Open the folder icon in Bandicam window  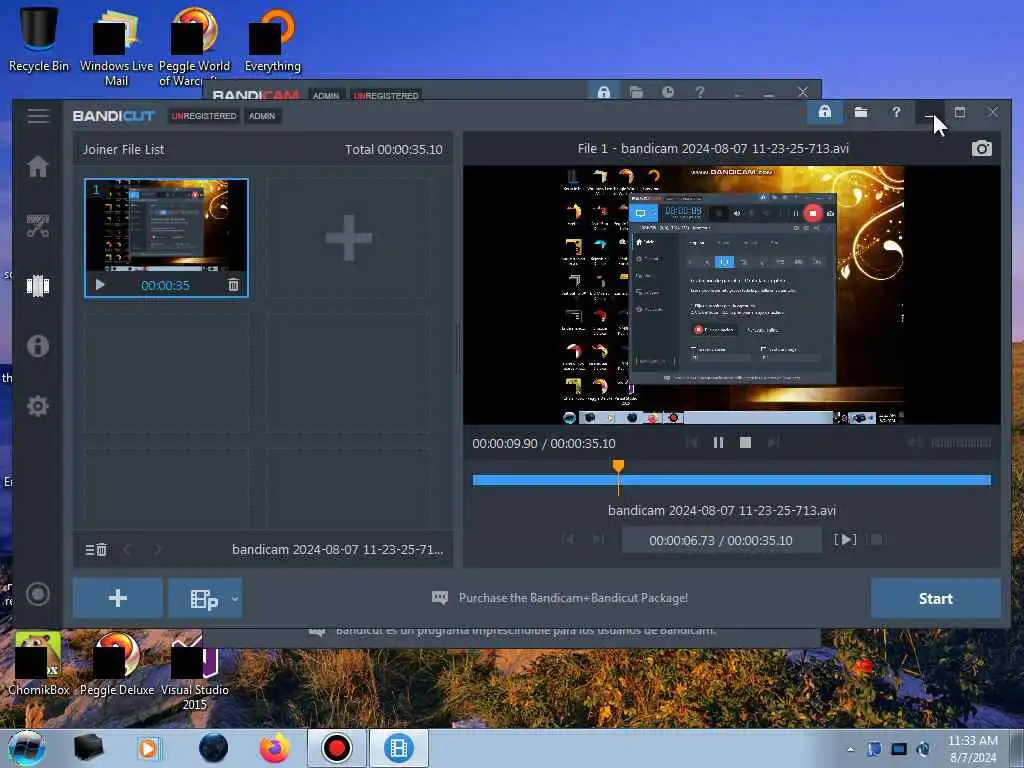pyautogui.click(x=636, y=92)
